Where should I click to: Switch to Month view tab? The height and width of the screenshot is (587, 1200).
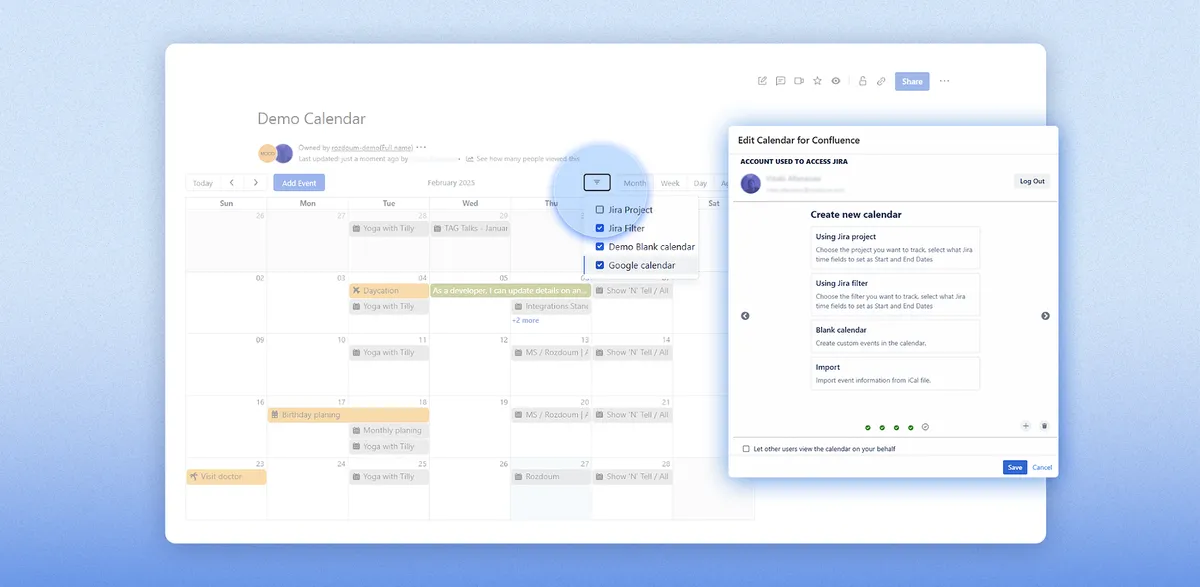634,183
